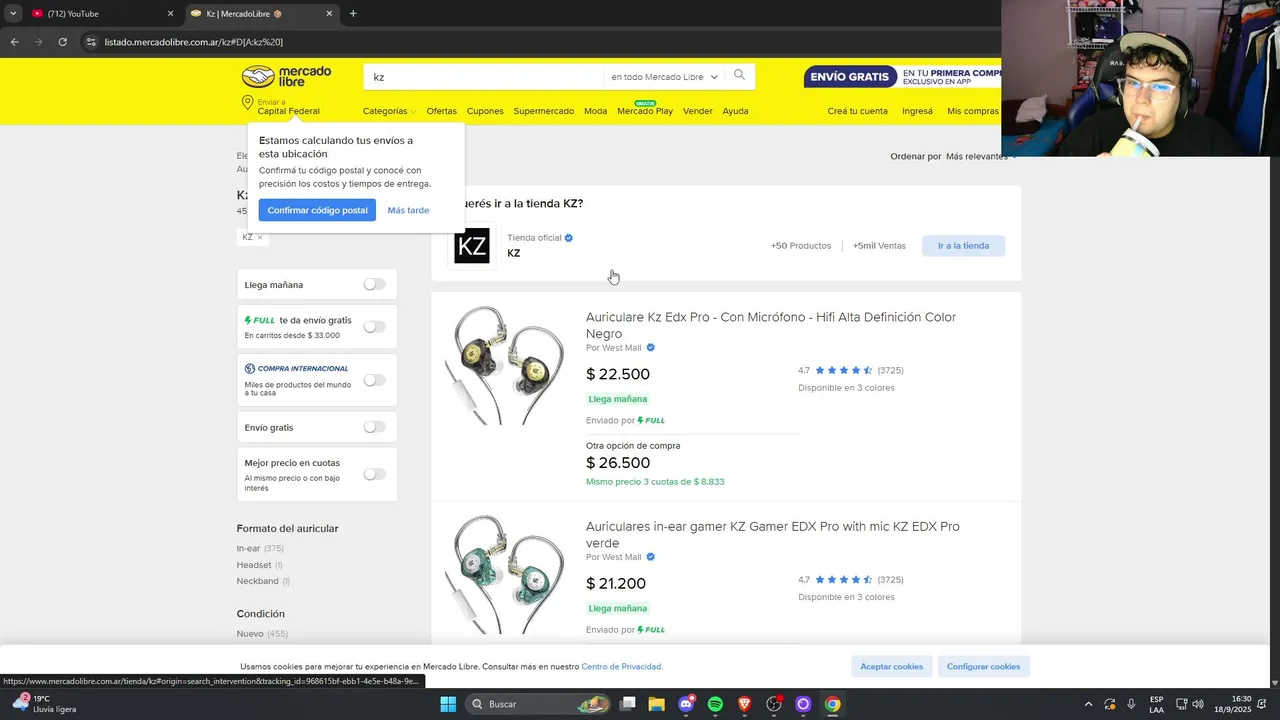Click the Mercado Libre logo
The width and height of the screenshot is (1280, 720).
(288, 76)
